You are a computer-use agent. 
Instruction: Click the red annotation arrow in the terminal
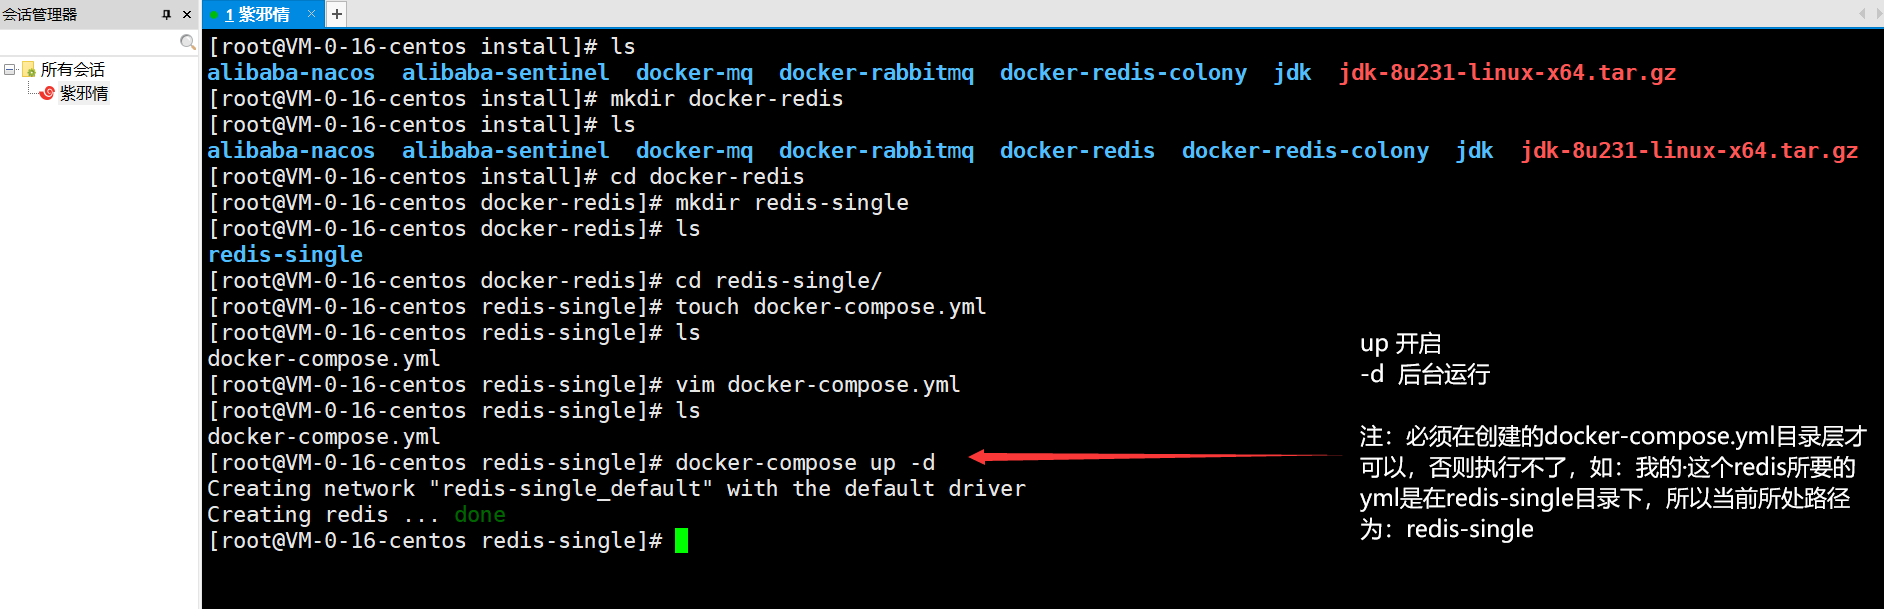[1155, 457]
